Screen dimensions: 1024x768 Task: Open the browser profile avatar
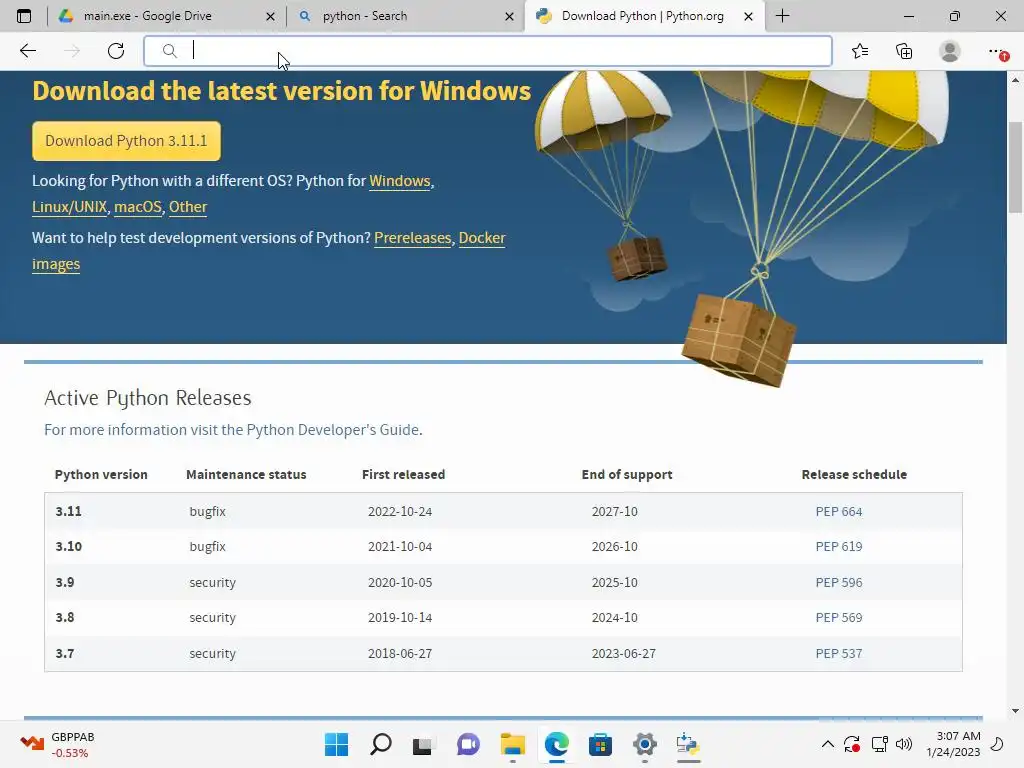[949, 51]
